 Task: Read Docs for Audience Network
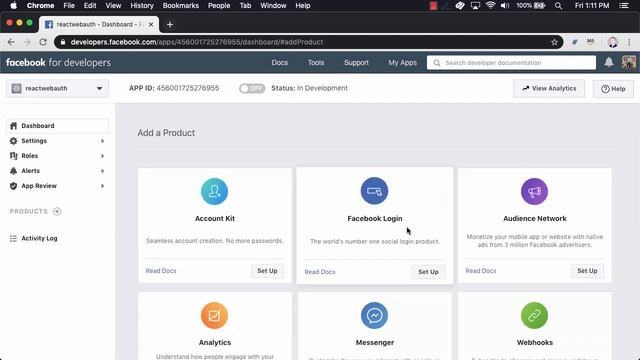(481, 271)
